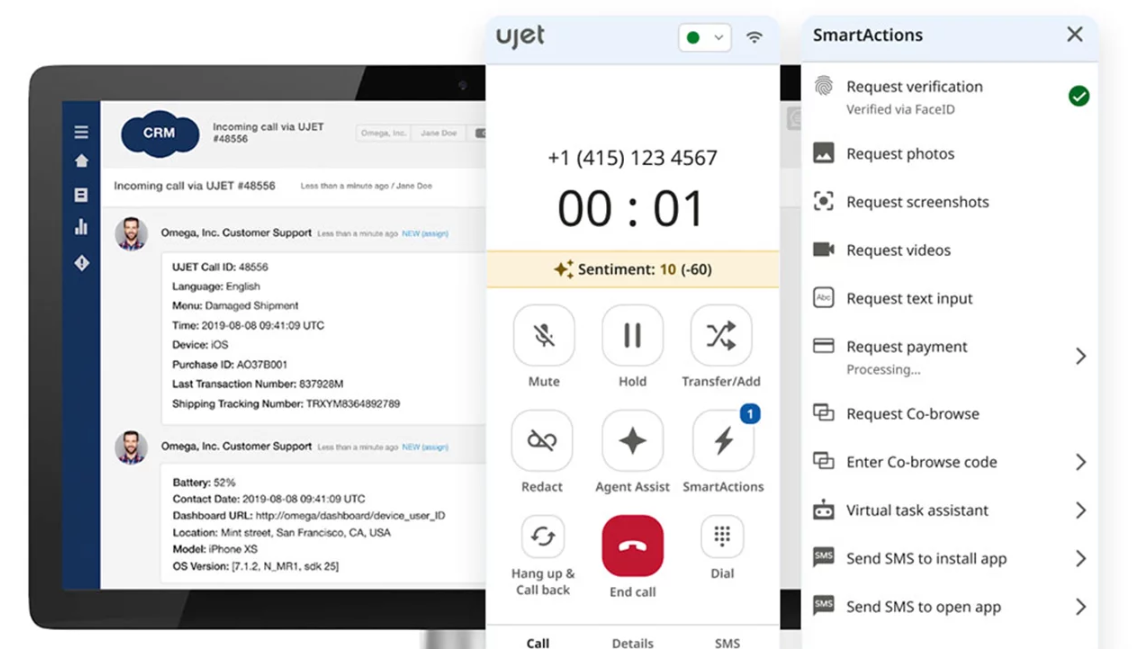This screenshot has width=1135, height=649.
Task: Click the Jane Doe tag in CRM
Action: pos(439,133)
